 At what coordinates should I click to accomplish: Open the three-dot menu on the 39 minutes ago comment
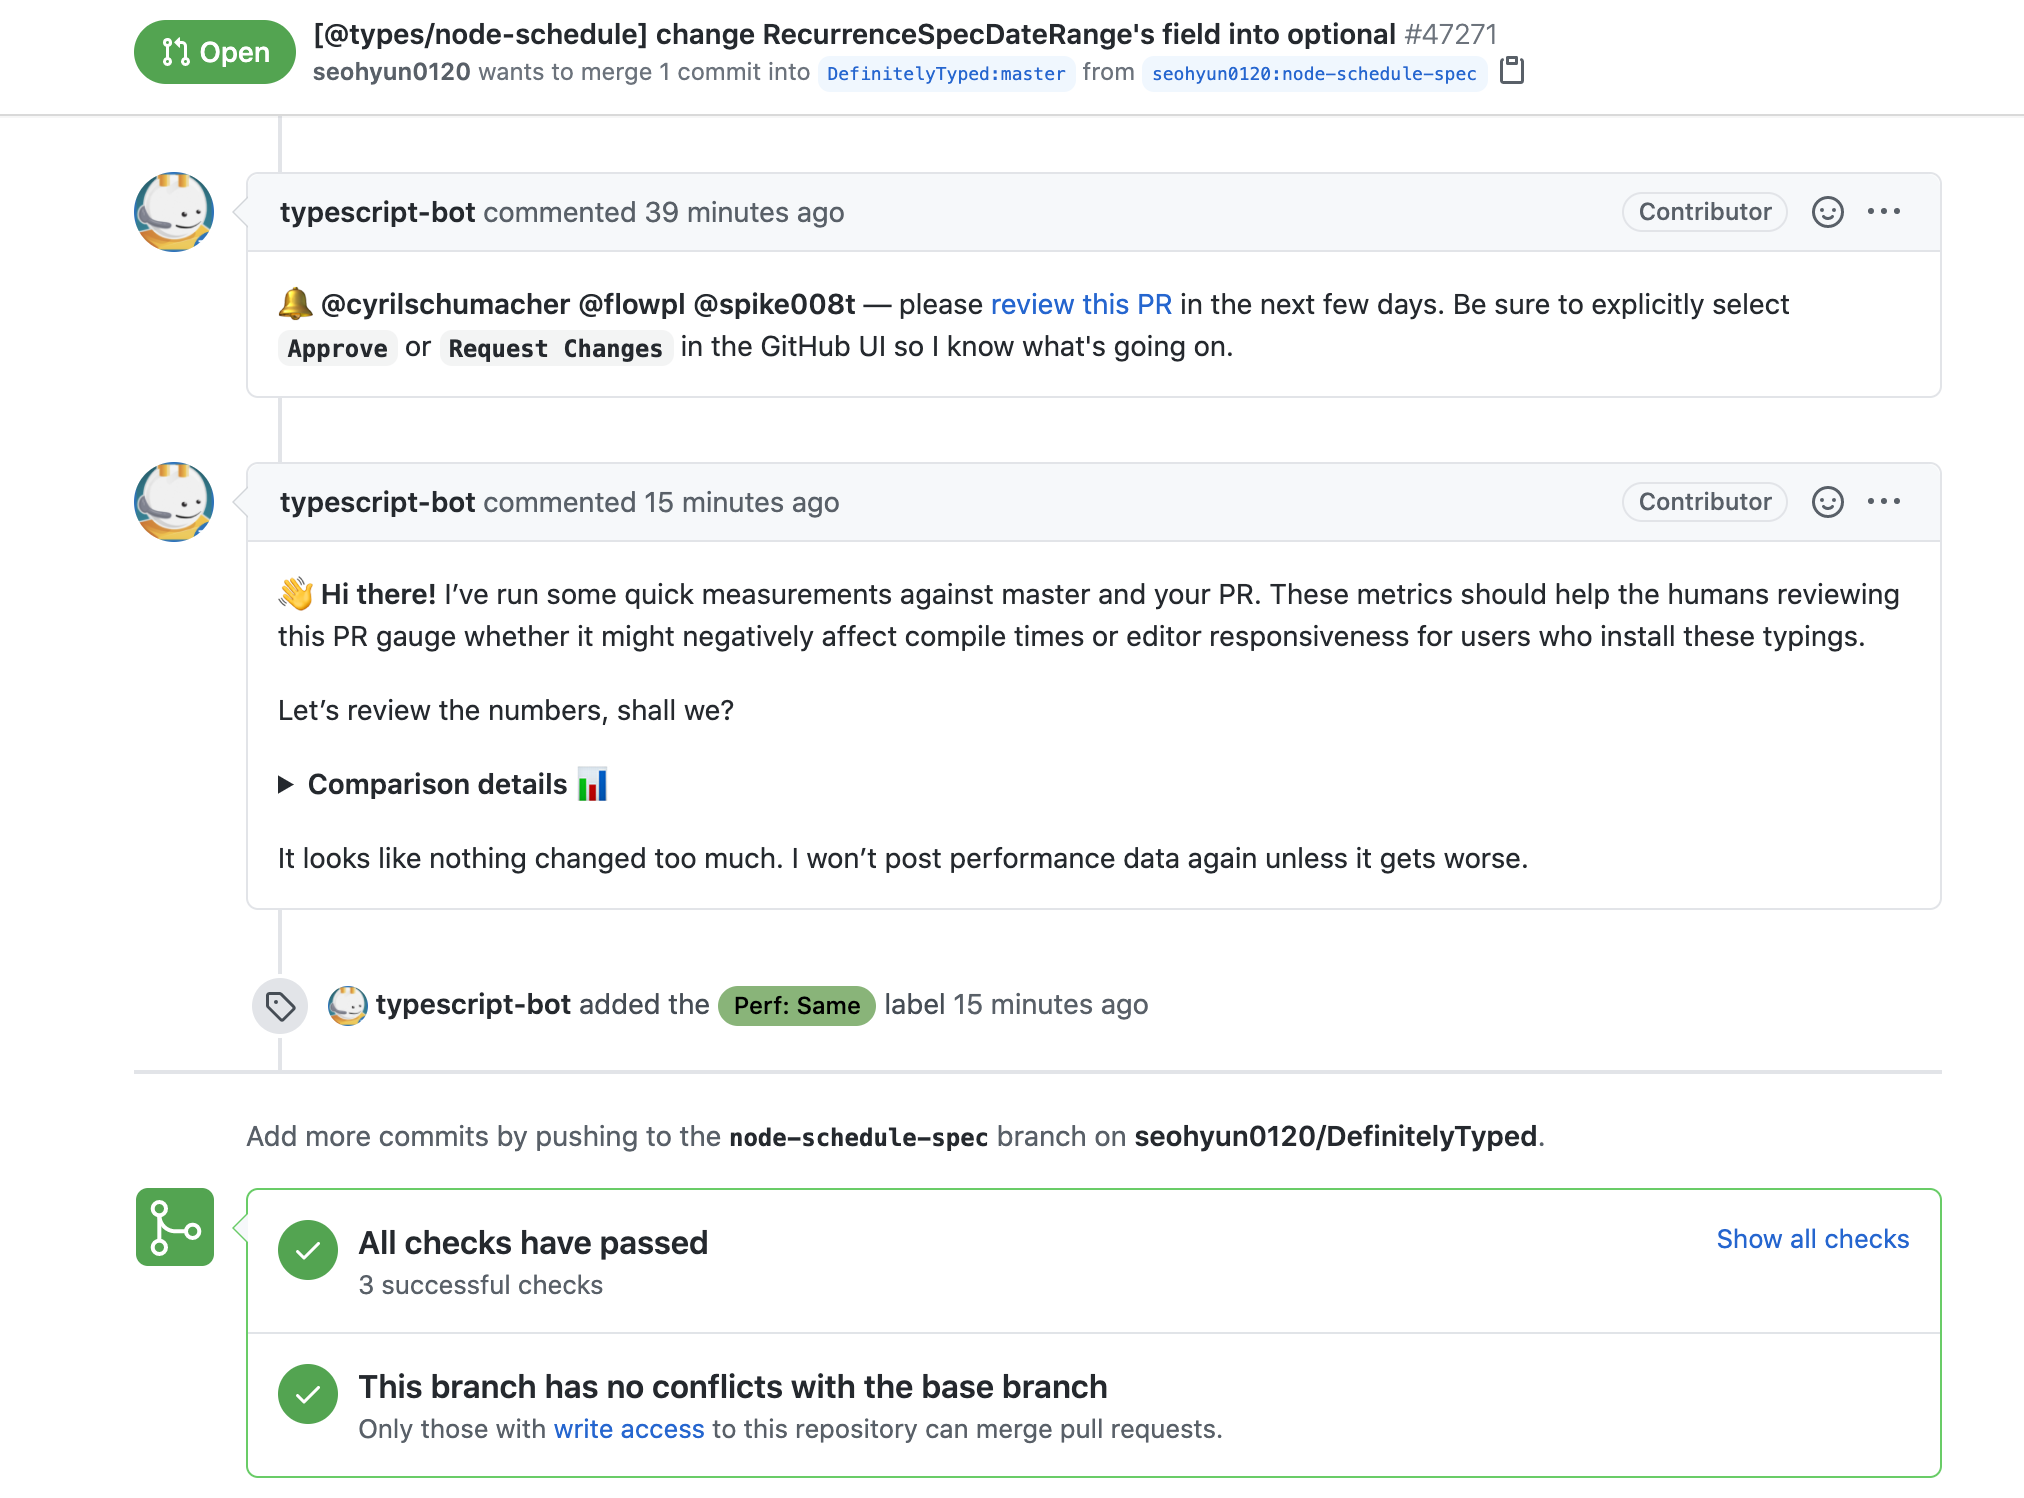pyautogui.click(x=1884, y=212)
